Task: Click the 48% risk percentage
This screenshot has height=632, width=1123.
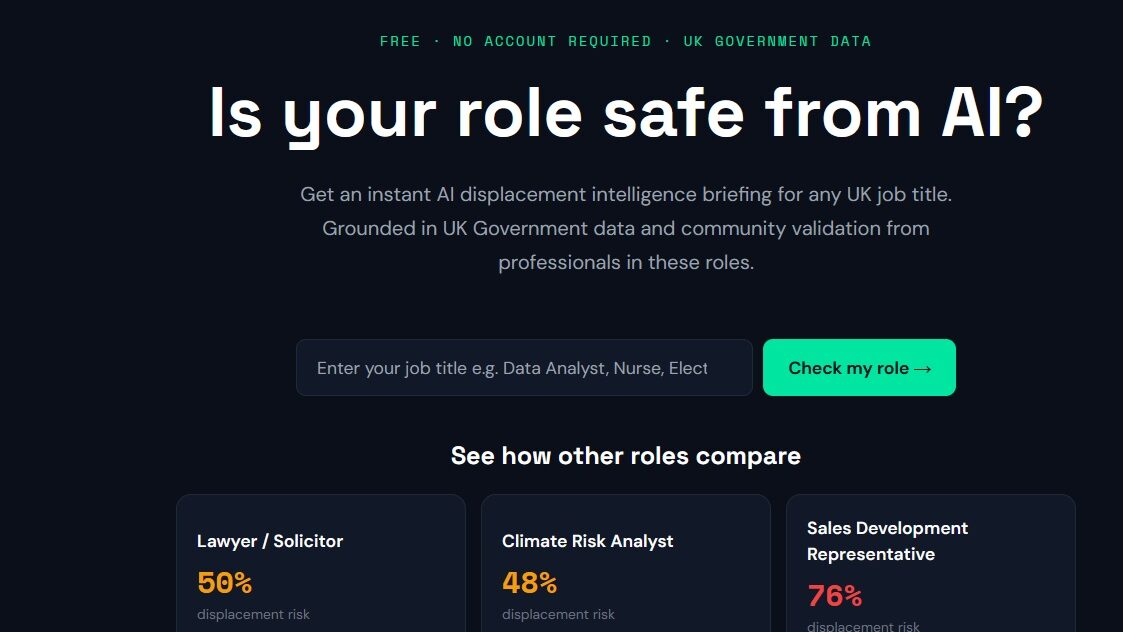Action: pos(529,582)
